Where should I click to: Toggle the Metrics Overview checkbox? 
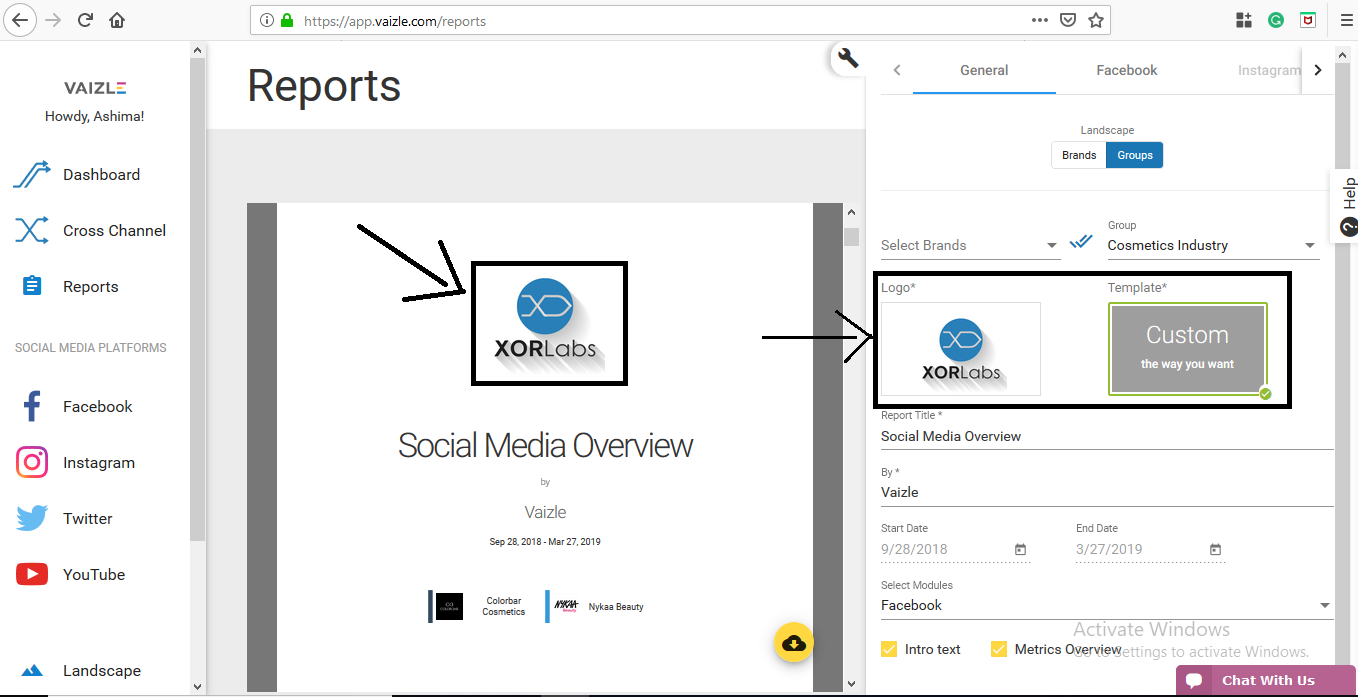click(998, 649)
